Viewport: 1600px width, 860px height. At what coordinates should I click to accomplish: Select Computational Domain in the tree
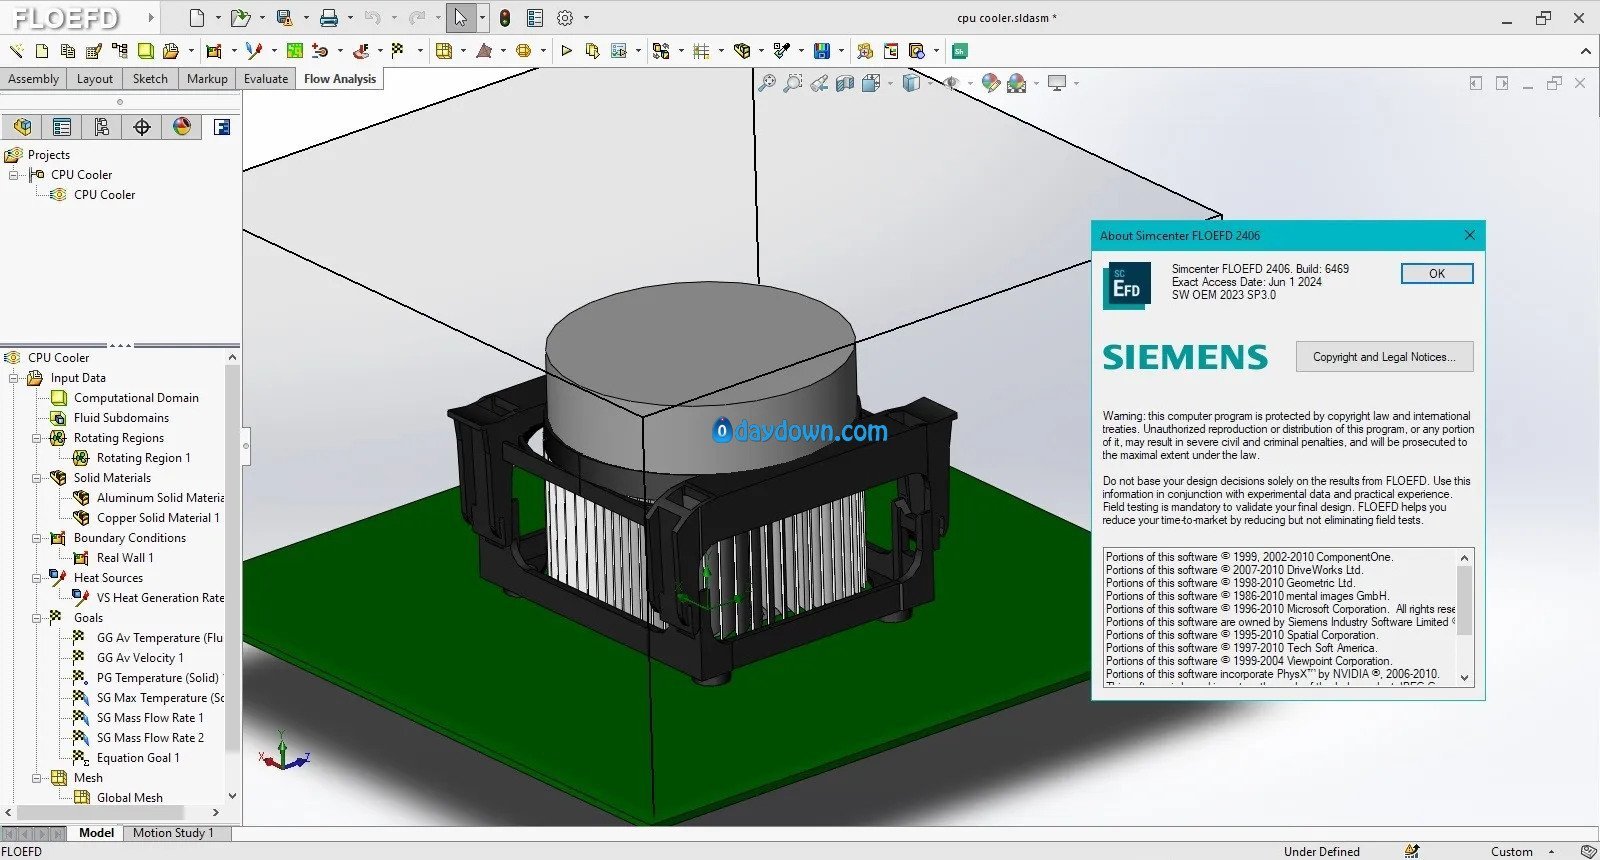pos(136,398)
